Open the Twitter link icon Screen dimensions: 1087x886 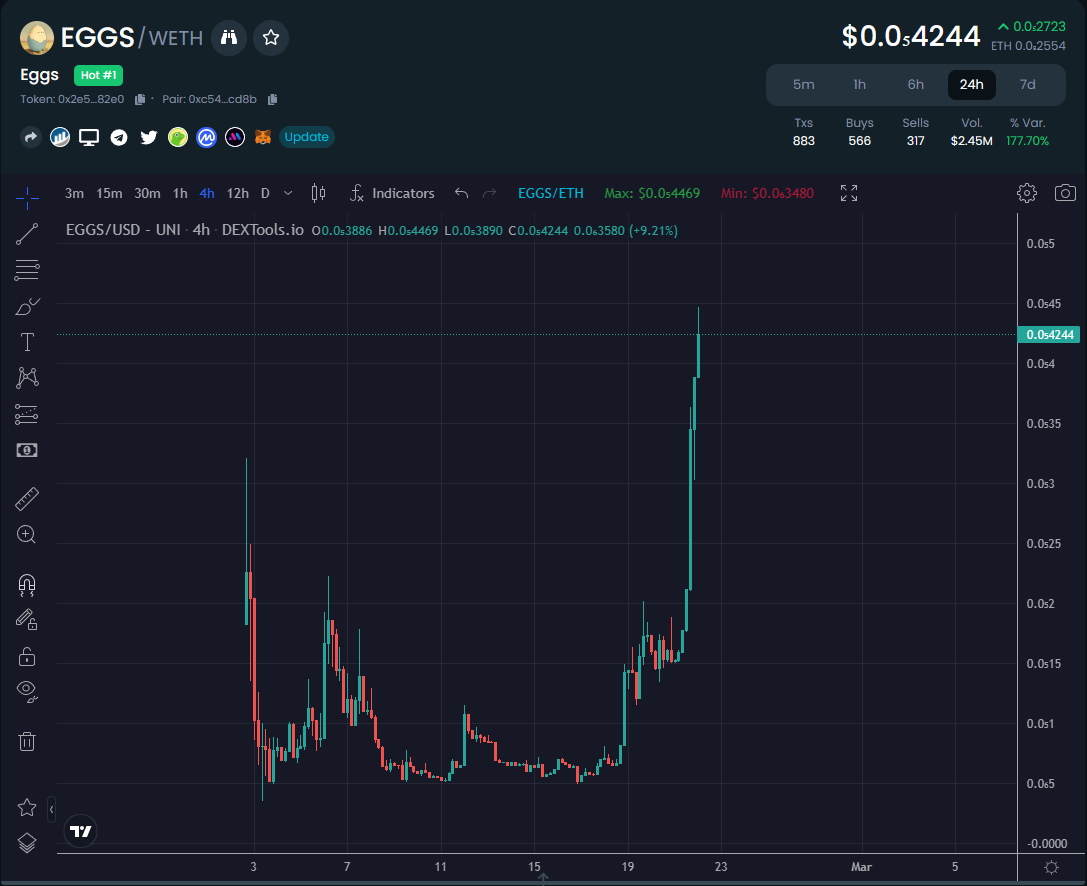point(148,137)
